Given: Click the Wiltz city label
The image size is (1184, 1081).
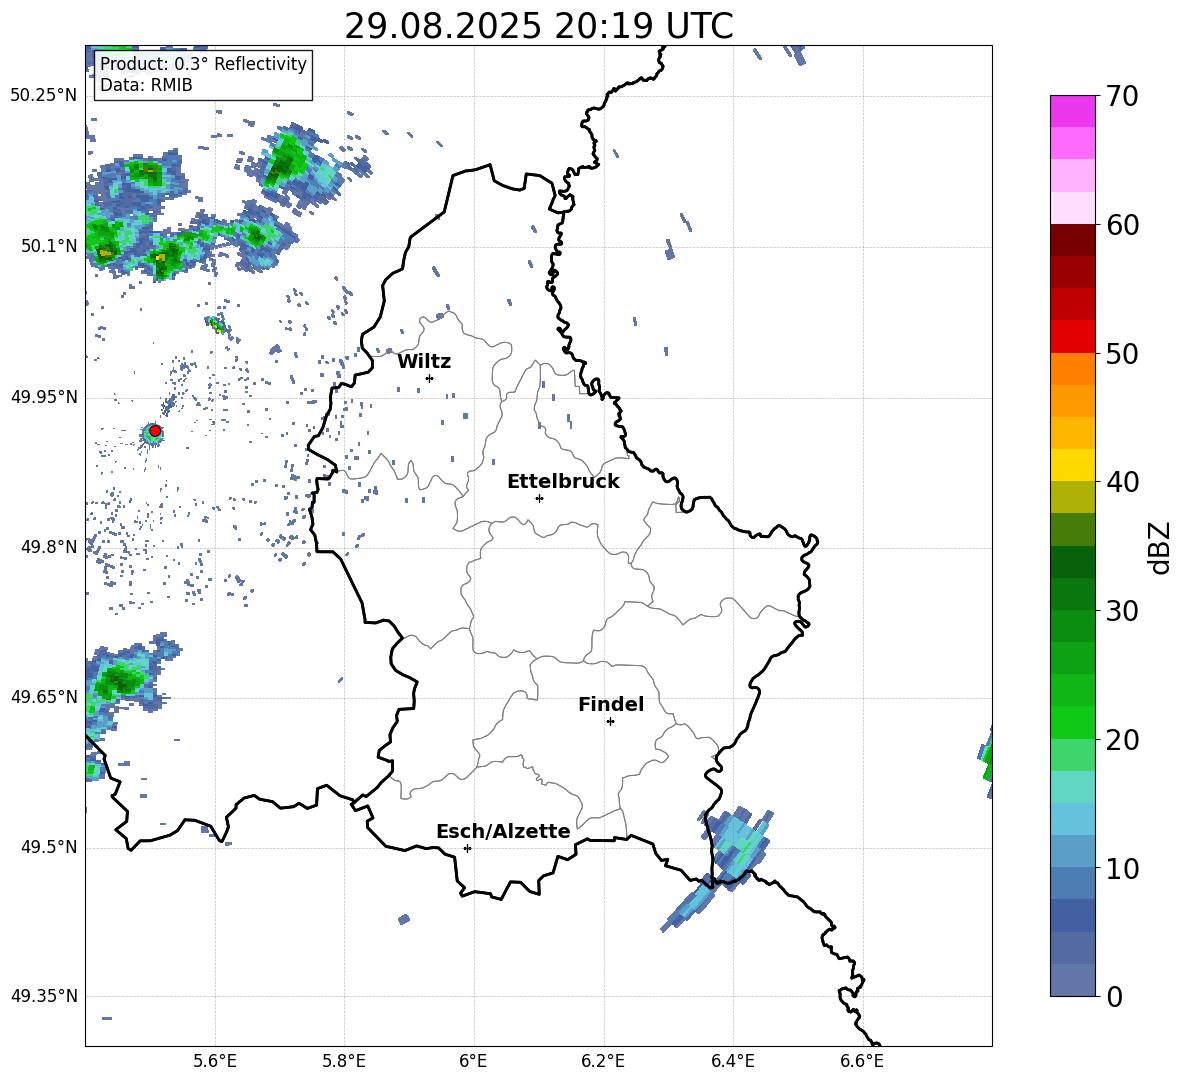Looking at the screenshot, I should pyautogui.click(x=424, y=362).
